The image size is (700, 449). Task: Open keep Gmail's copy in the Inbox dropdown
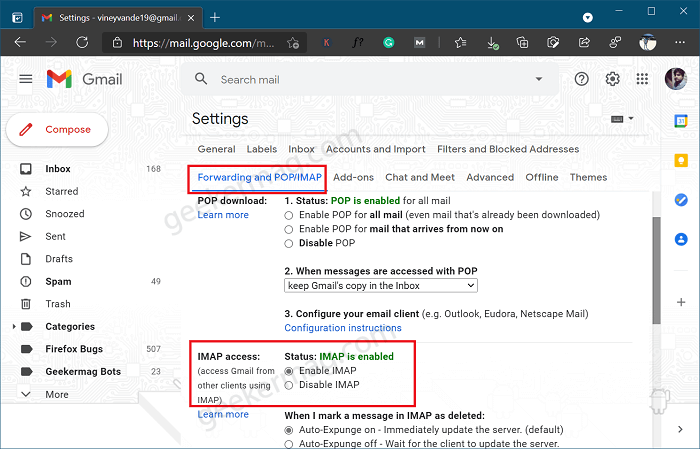381,286
